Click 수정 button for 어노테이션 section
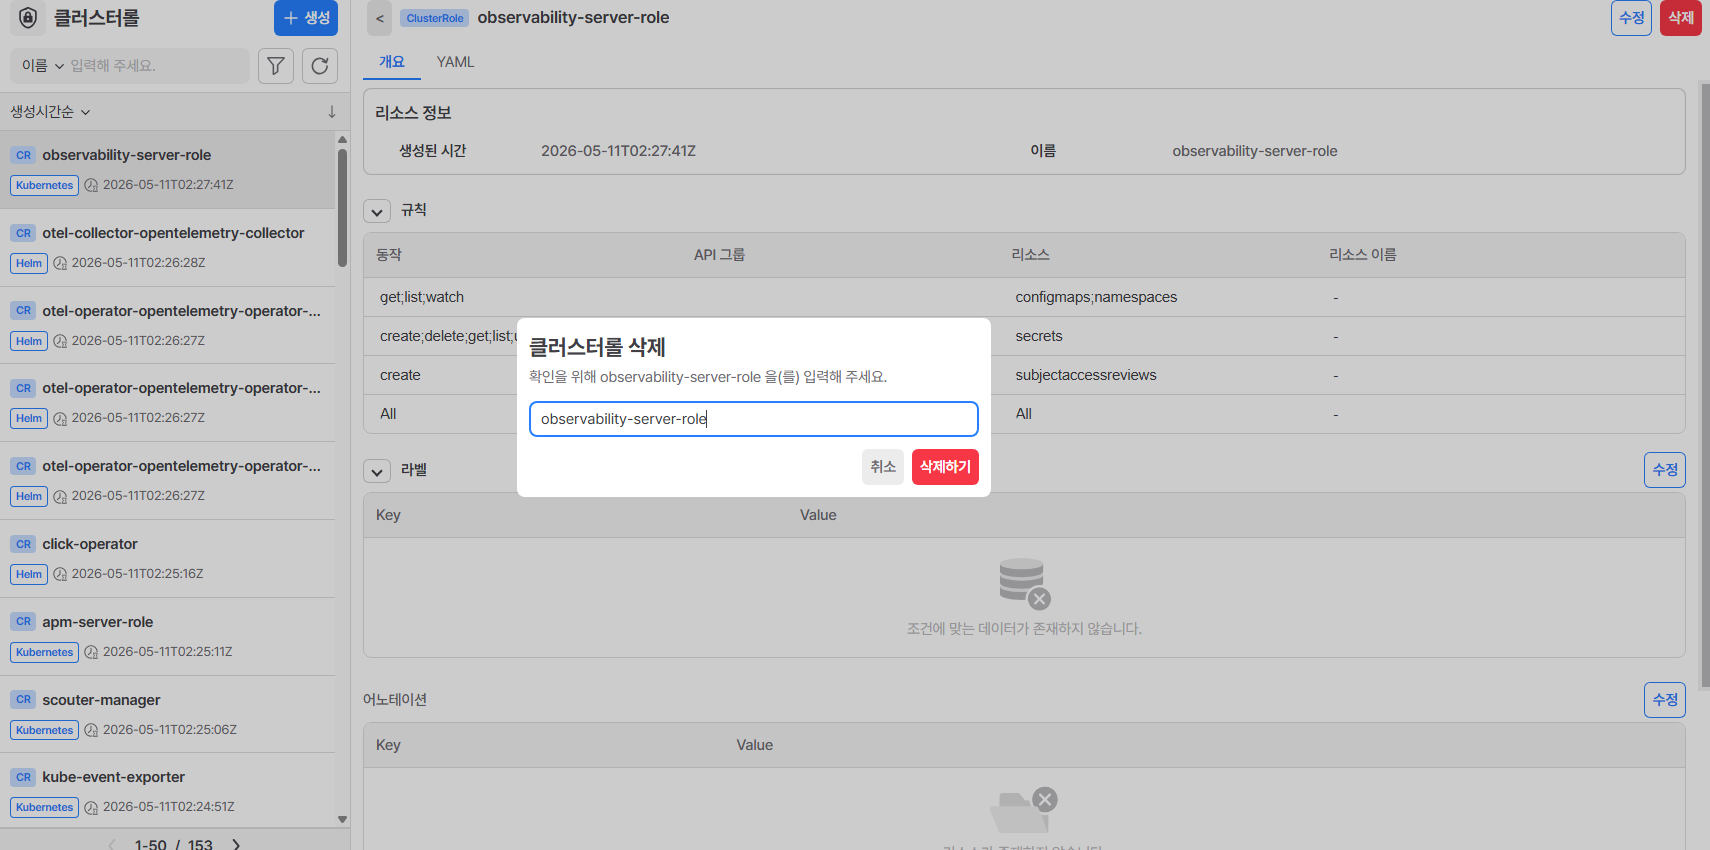This screenshot has width=1710, height=850. click(x=1665, y=700)
